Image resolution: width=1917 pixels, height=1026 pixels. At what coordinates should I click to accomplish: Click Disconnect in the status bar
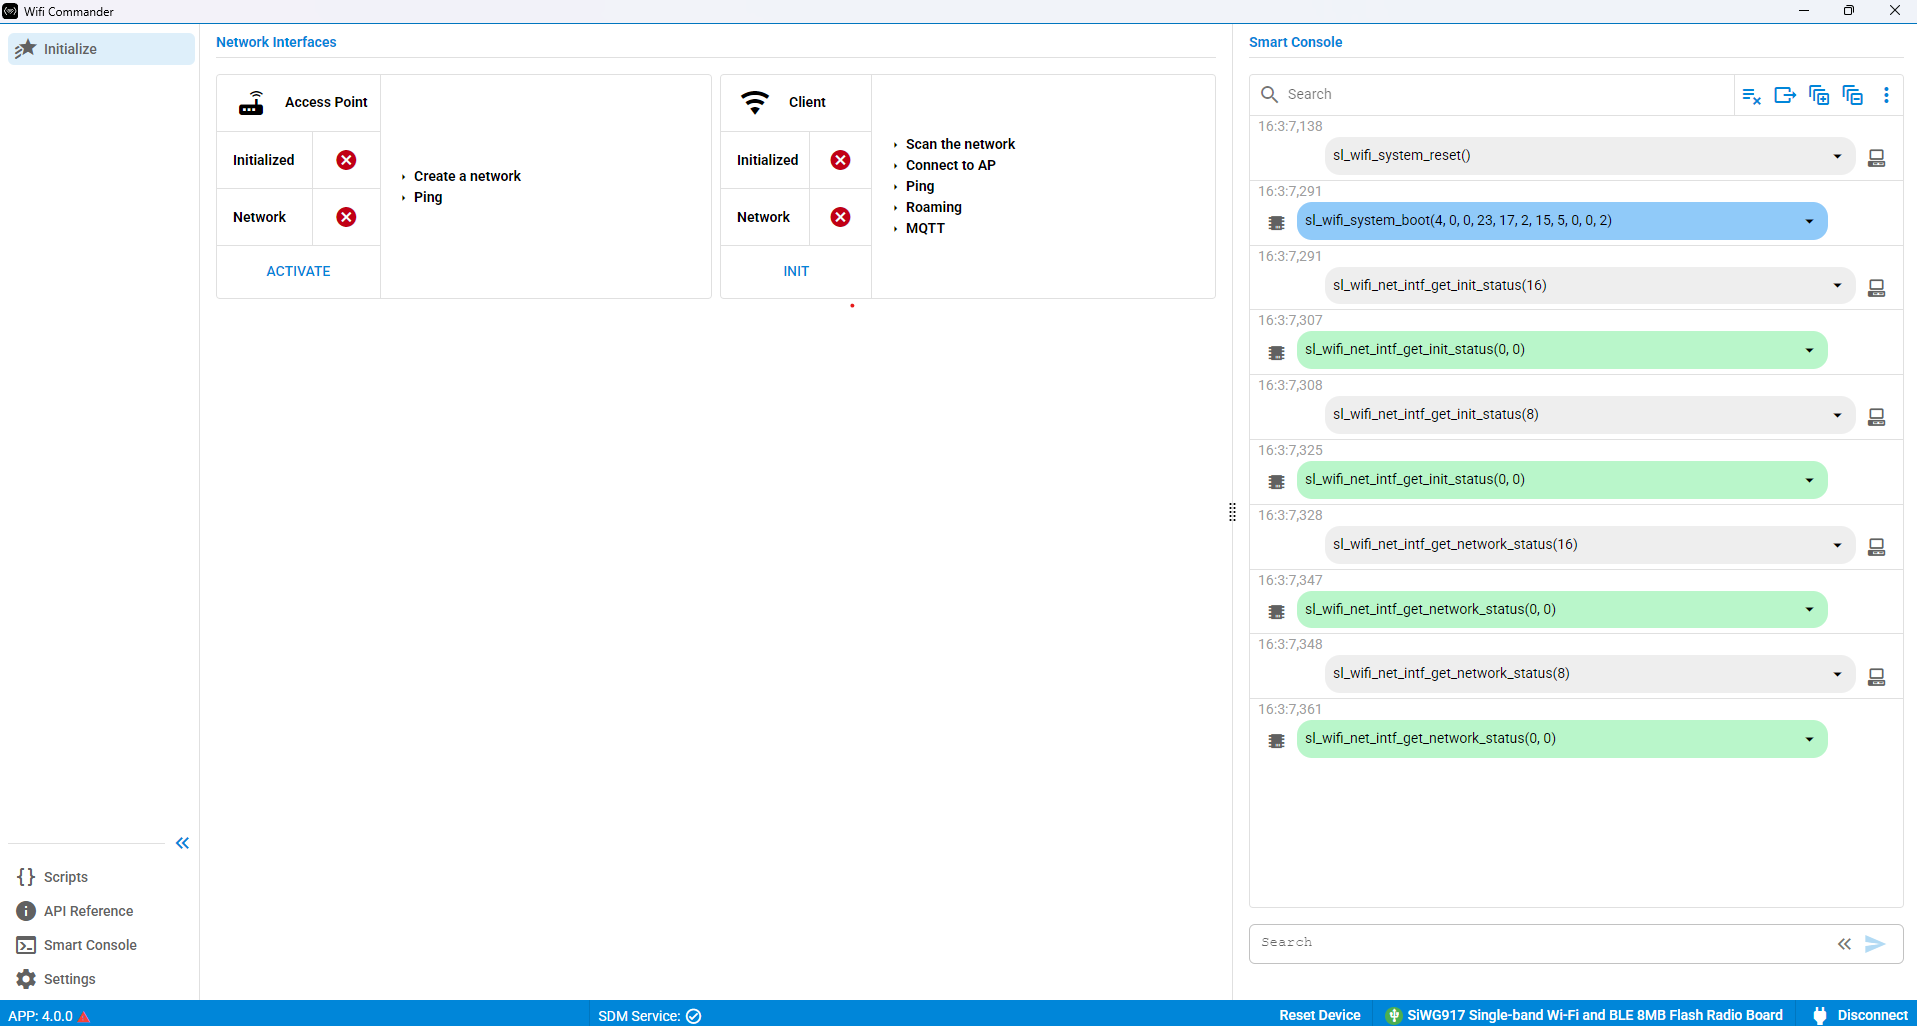(1861, 1015)
